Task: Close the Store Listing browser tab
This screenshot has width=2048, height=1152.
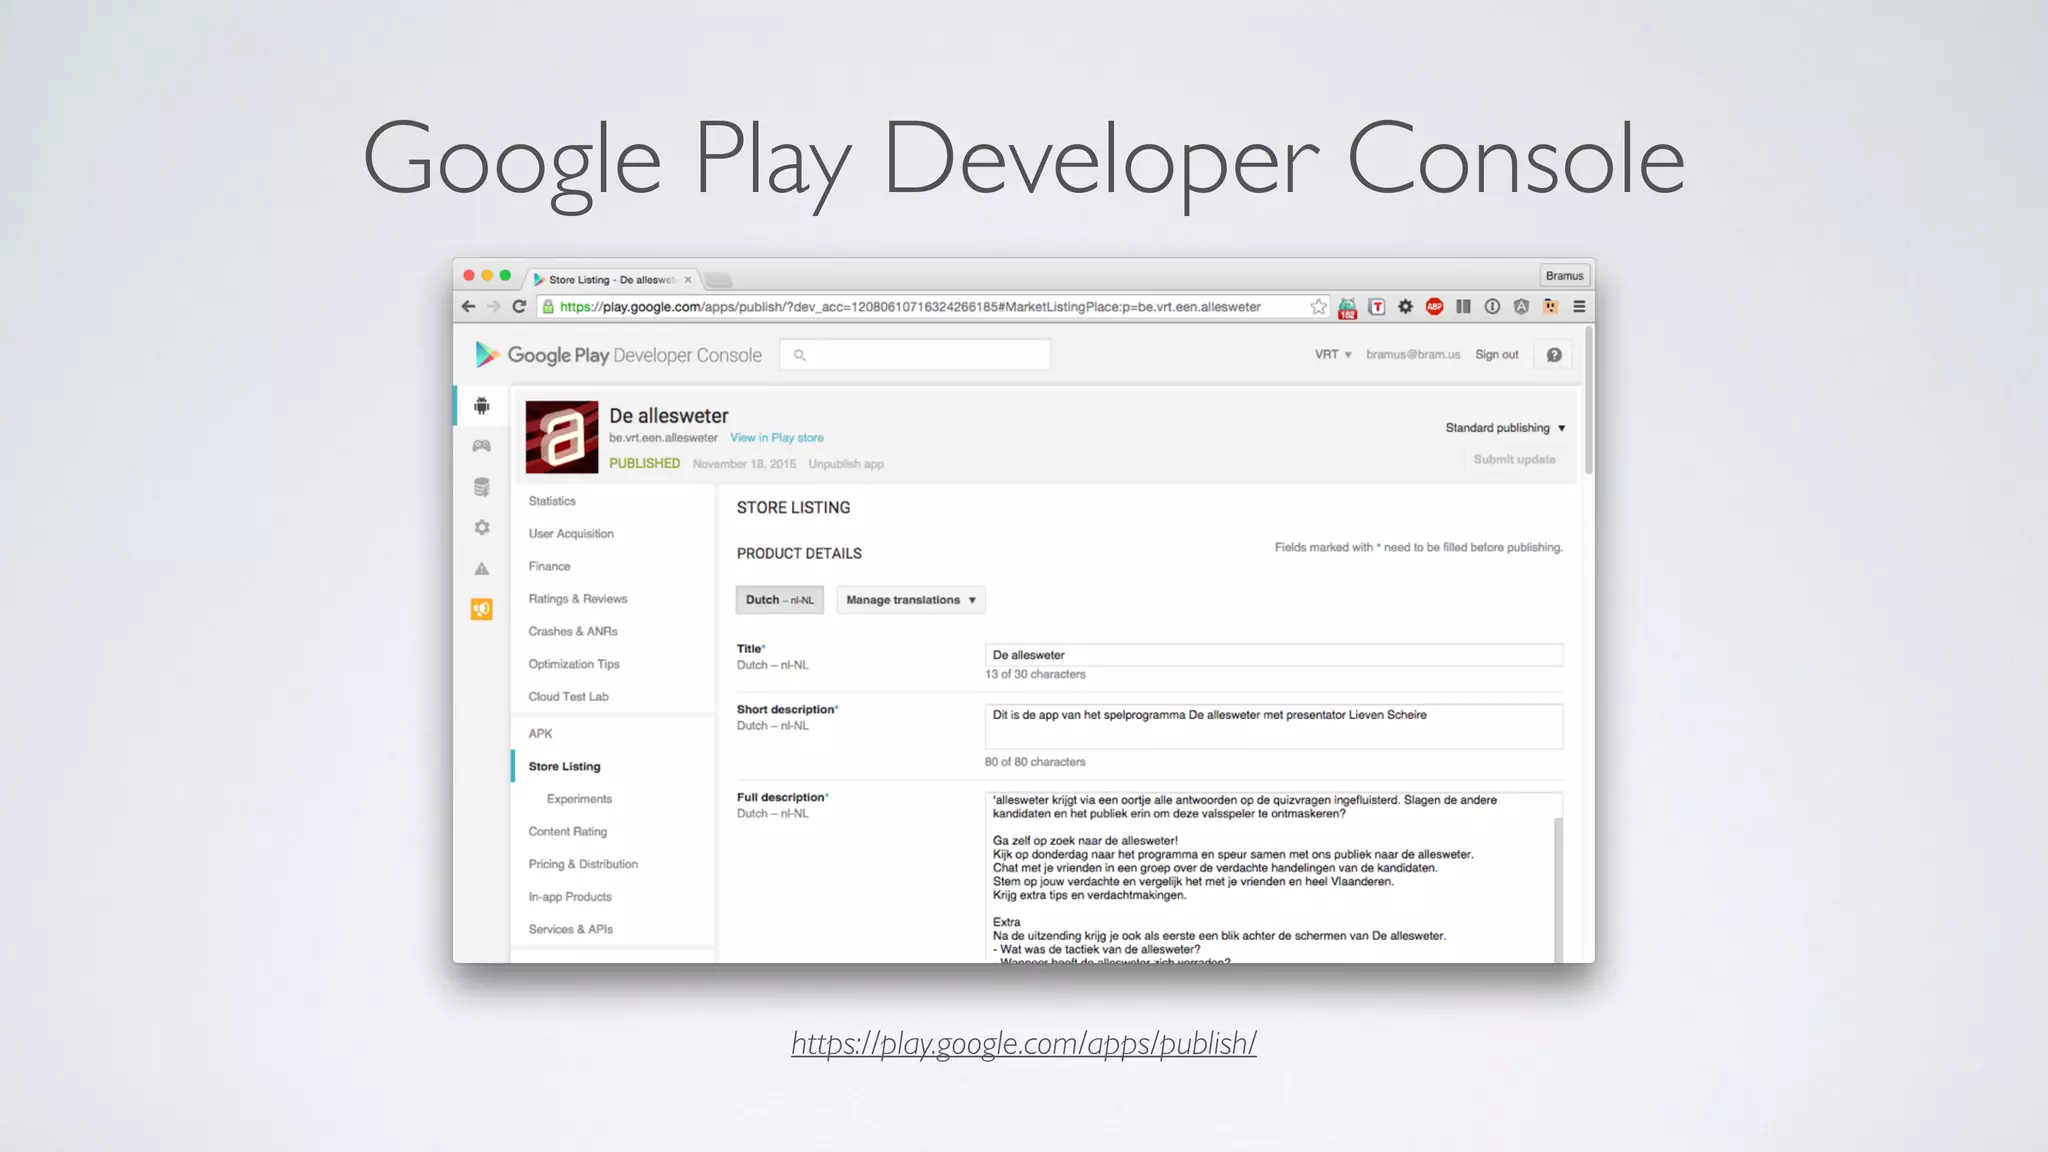Action: point(688,280)
